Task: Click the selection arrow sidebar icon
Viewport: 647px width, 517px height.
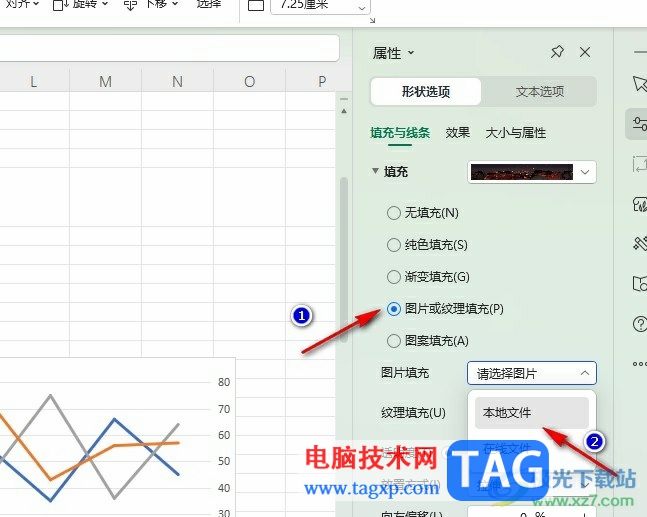Action: (x=639, y=84)
